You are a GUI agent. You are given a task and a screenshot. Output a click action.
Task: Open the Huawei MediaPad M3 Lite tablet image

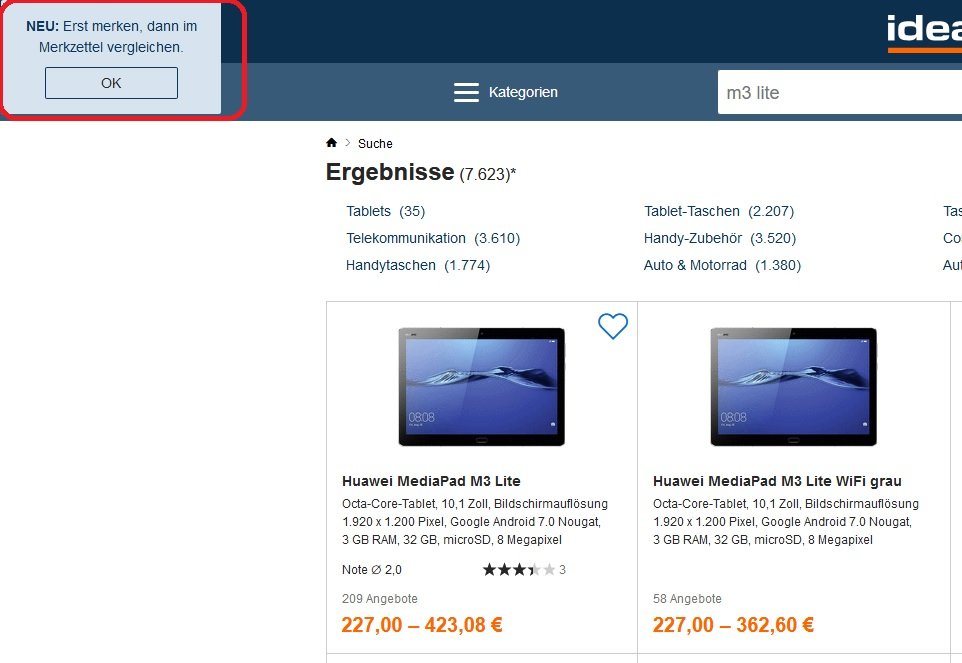482,386
